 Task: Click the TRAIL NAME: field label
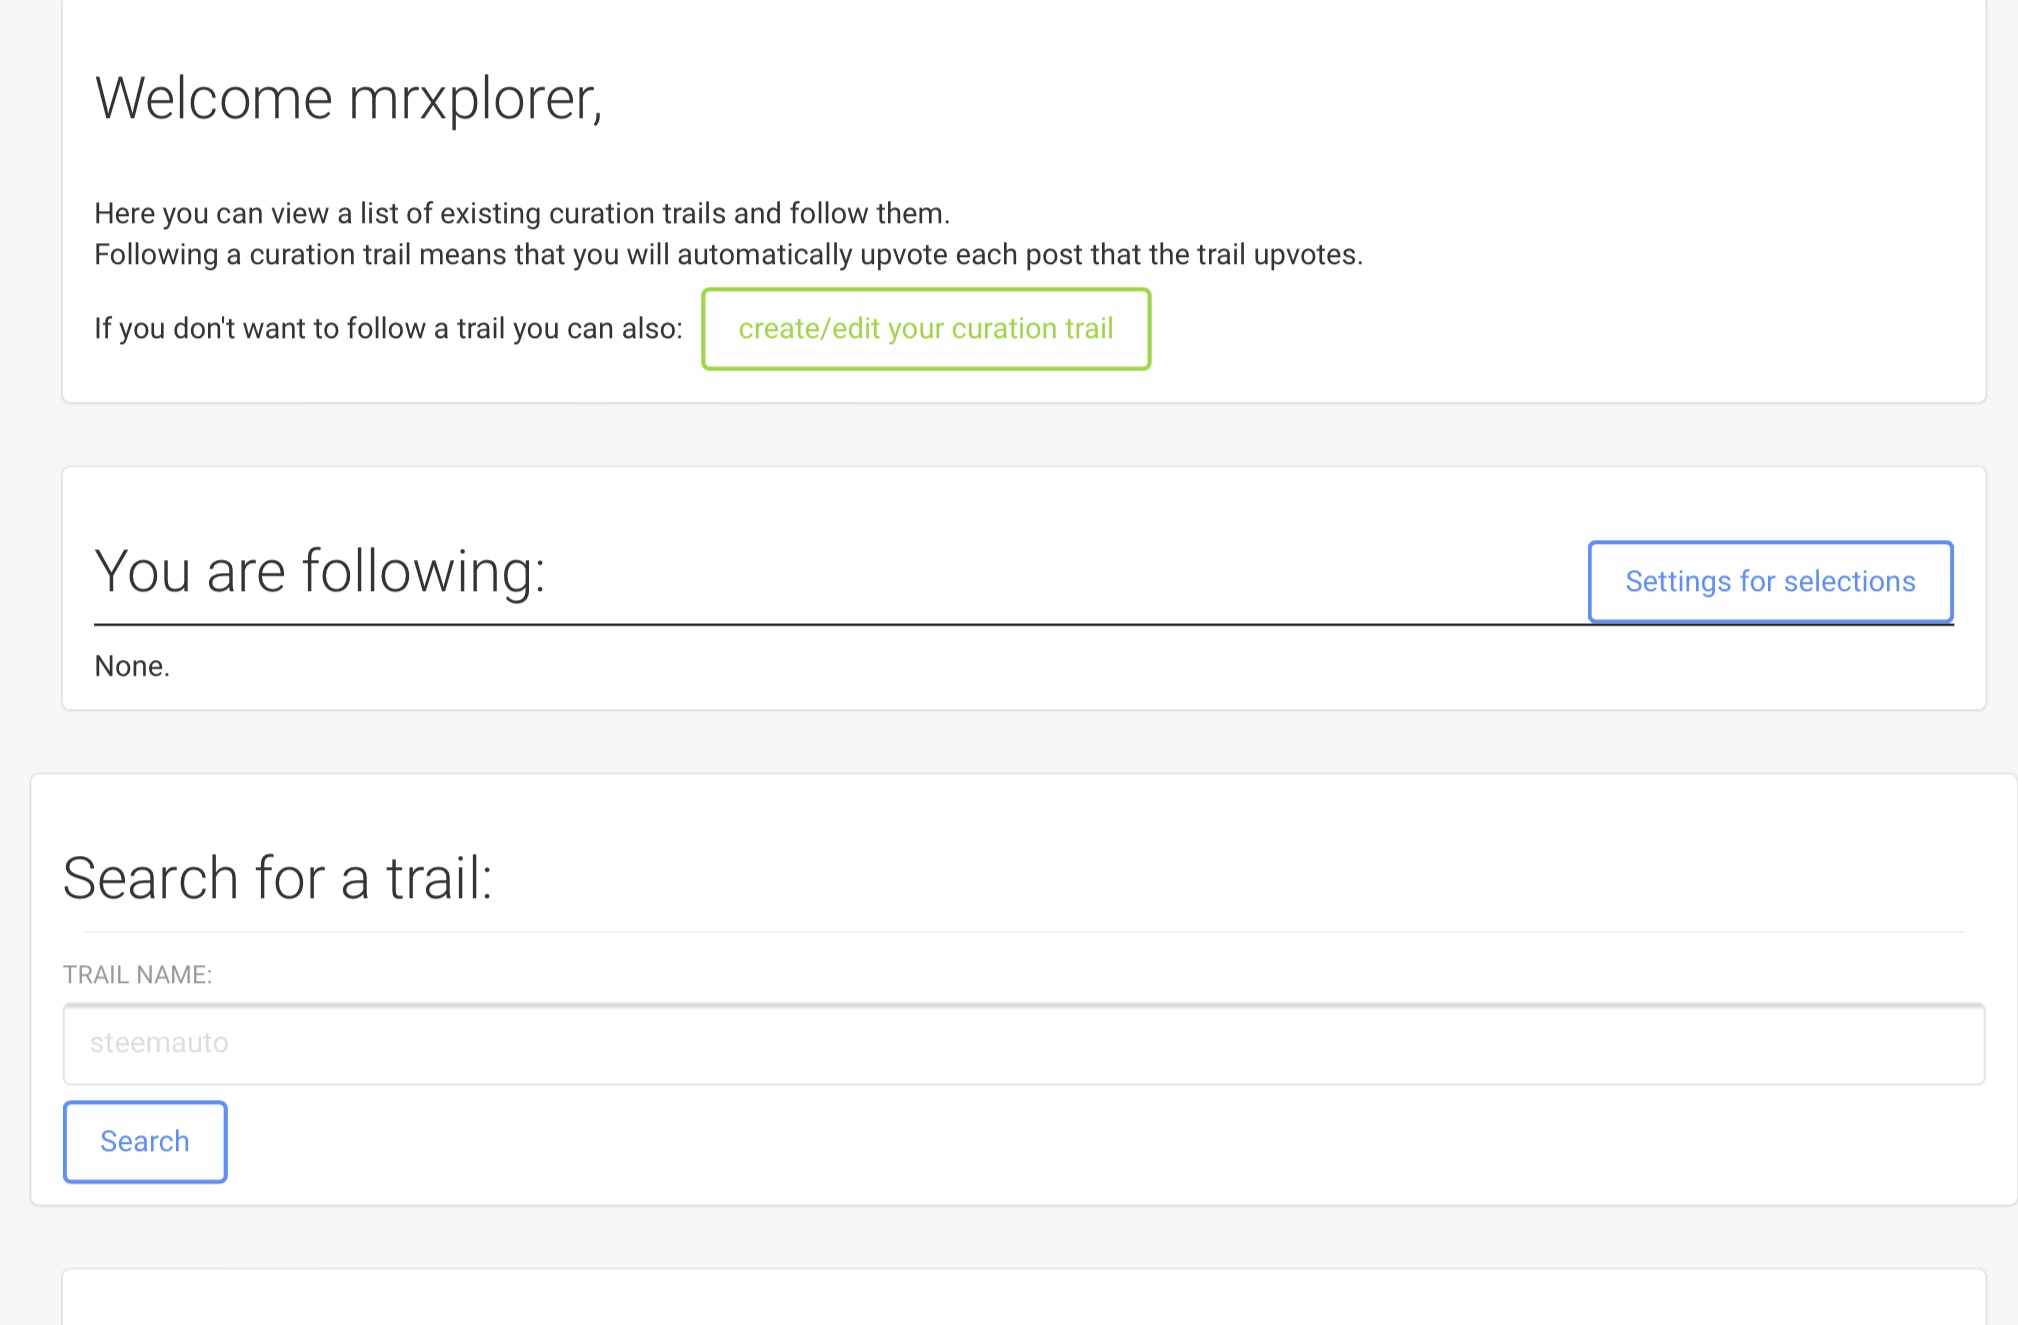tap(137, 975)
